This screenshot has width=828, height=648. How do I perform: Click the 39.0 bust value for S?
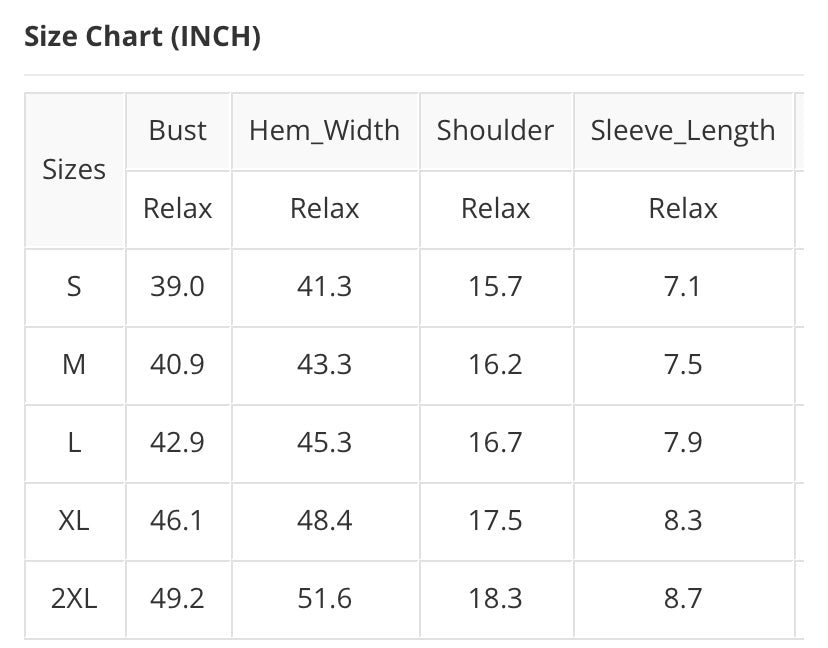[178, 287]
